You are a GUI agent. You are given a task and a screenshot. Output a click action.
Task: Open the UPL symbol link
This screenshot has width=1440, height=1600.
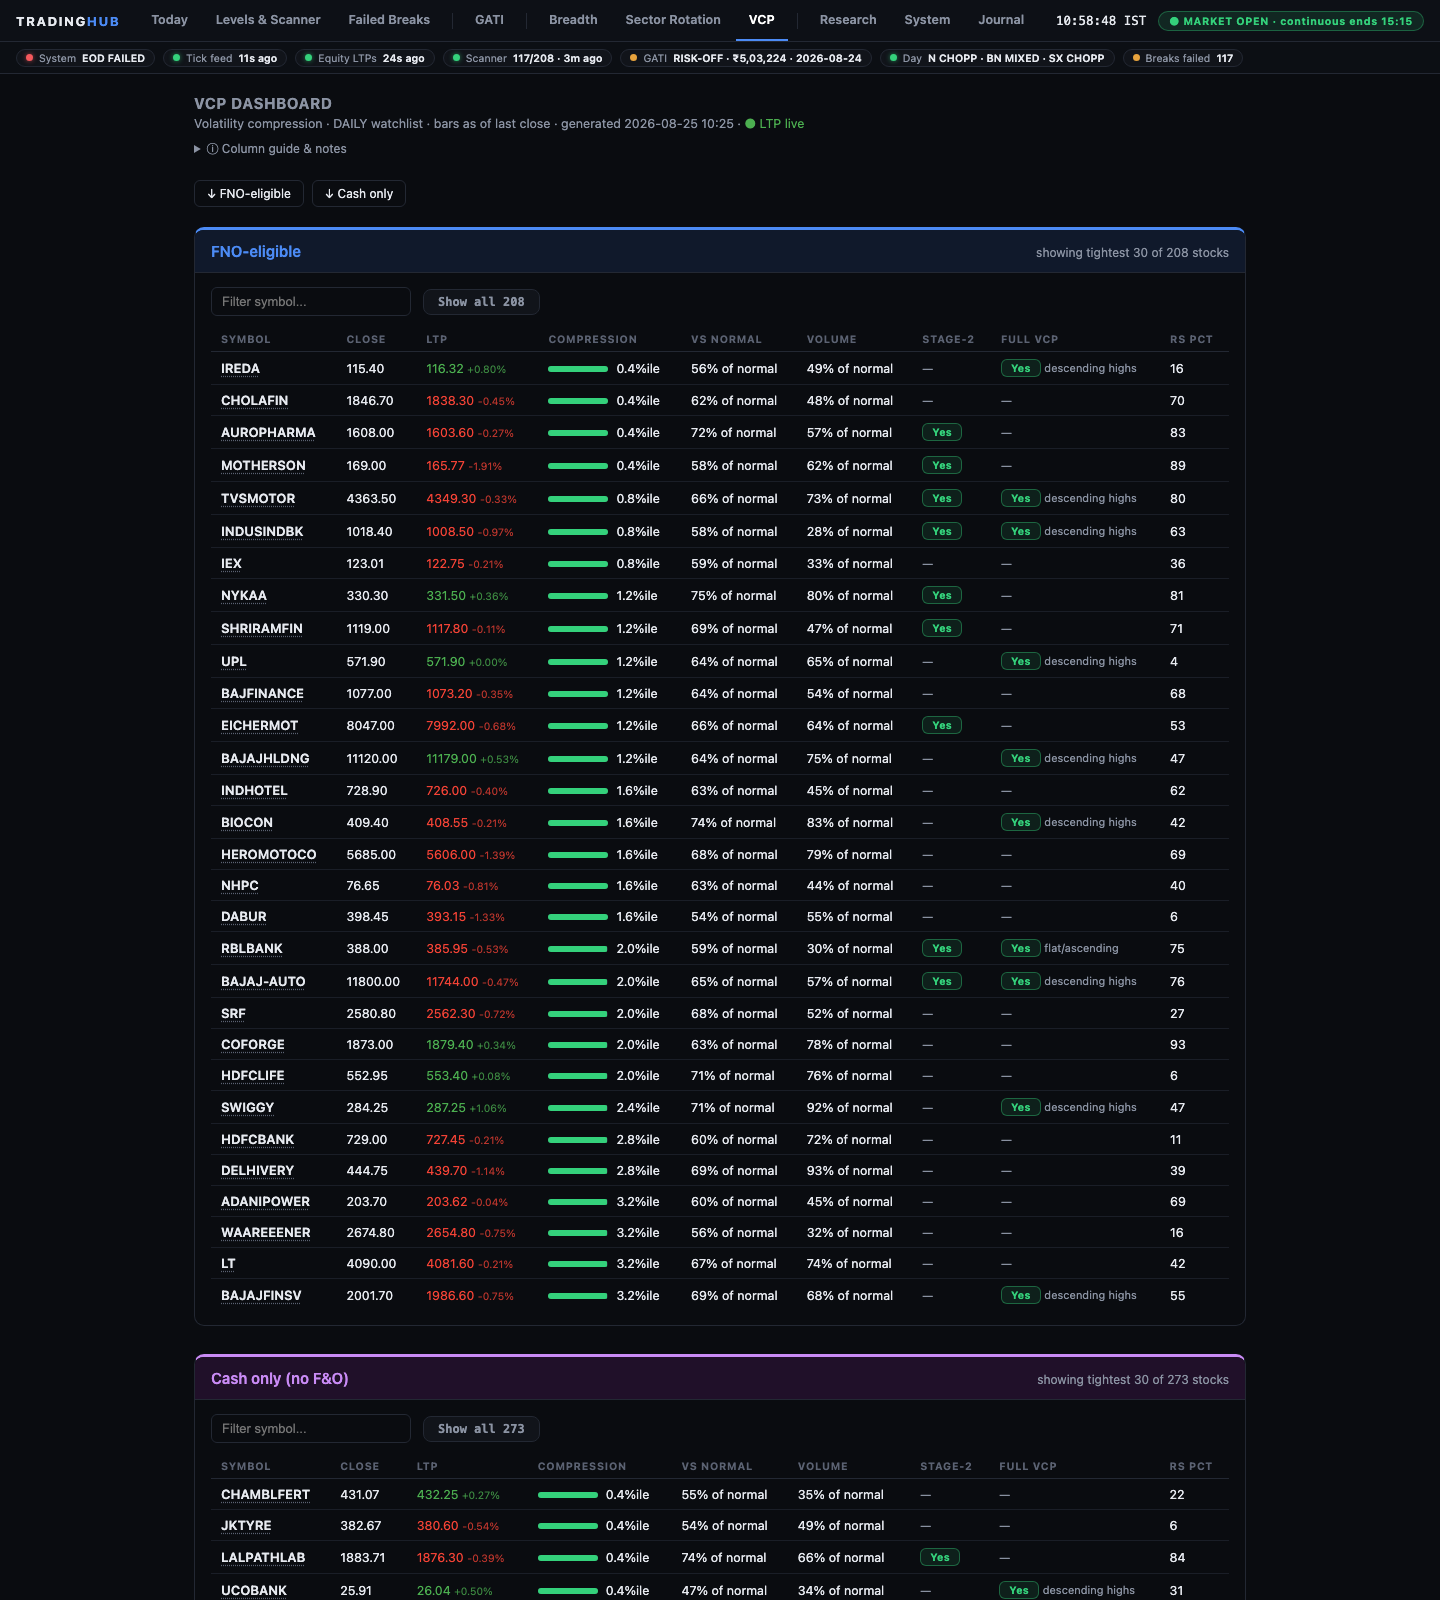[x=233, y=662]
